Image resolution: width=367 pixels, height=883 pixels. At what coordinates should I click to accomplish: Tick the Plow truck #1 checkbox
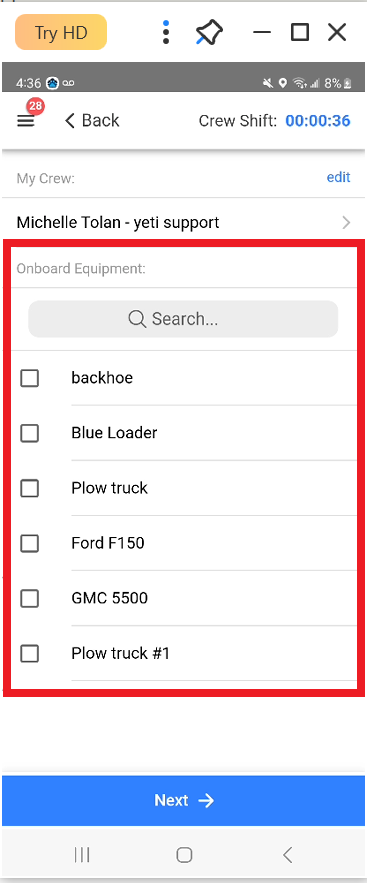click(29, 653)
